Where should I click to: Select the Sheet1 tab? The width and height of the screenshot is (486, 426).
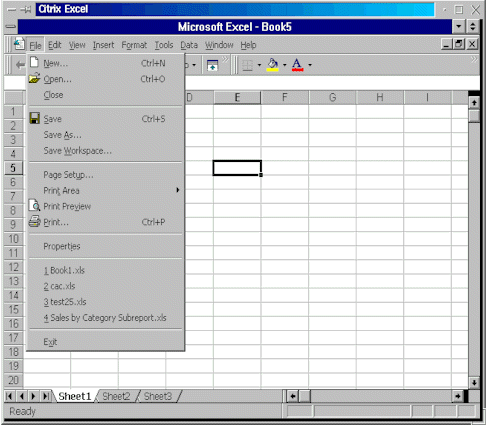75,396
